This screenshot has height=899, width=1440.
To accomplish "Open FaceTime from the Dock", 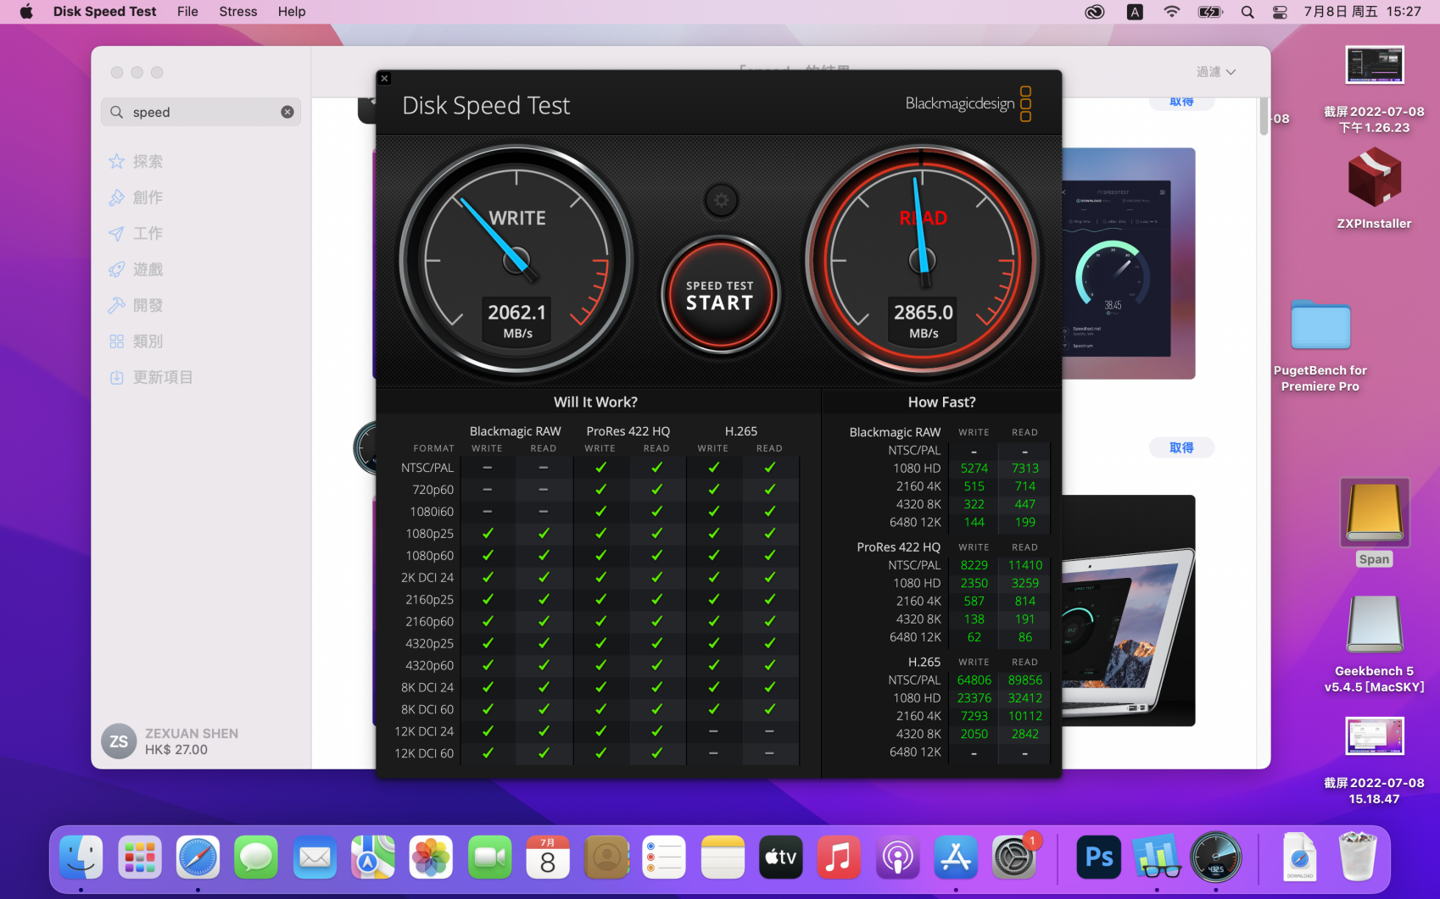I will click(489, 858).
